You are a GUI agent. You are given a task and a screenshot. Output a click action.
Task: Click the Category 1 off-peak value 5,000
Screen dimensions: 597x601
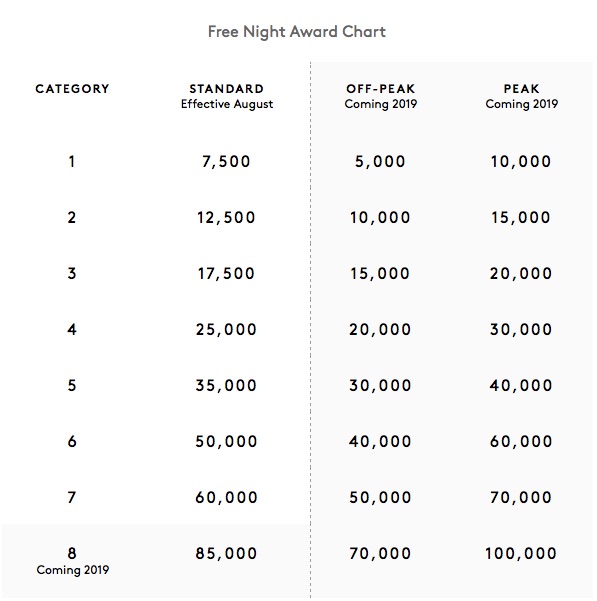tap(380, 161)
